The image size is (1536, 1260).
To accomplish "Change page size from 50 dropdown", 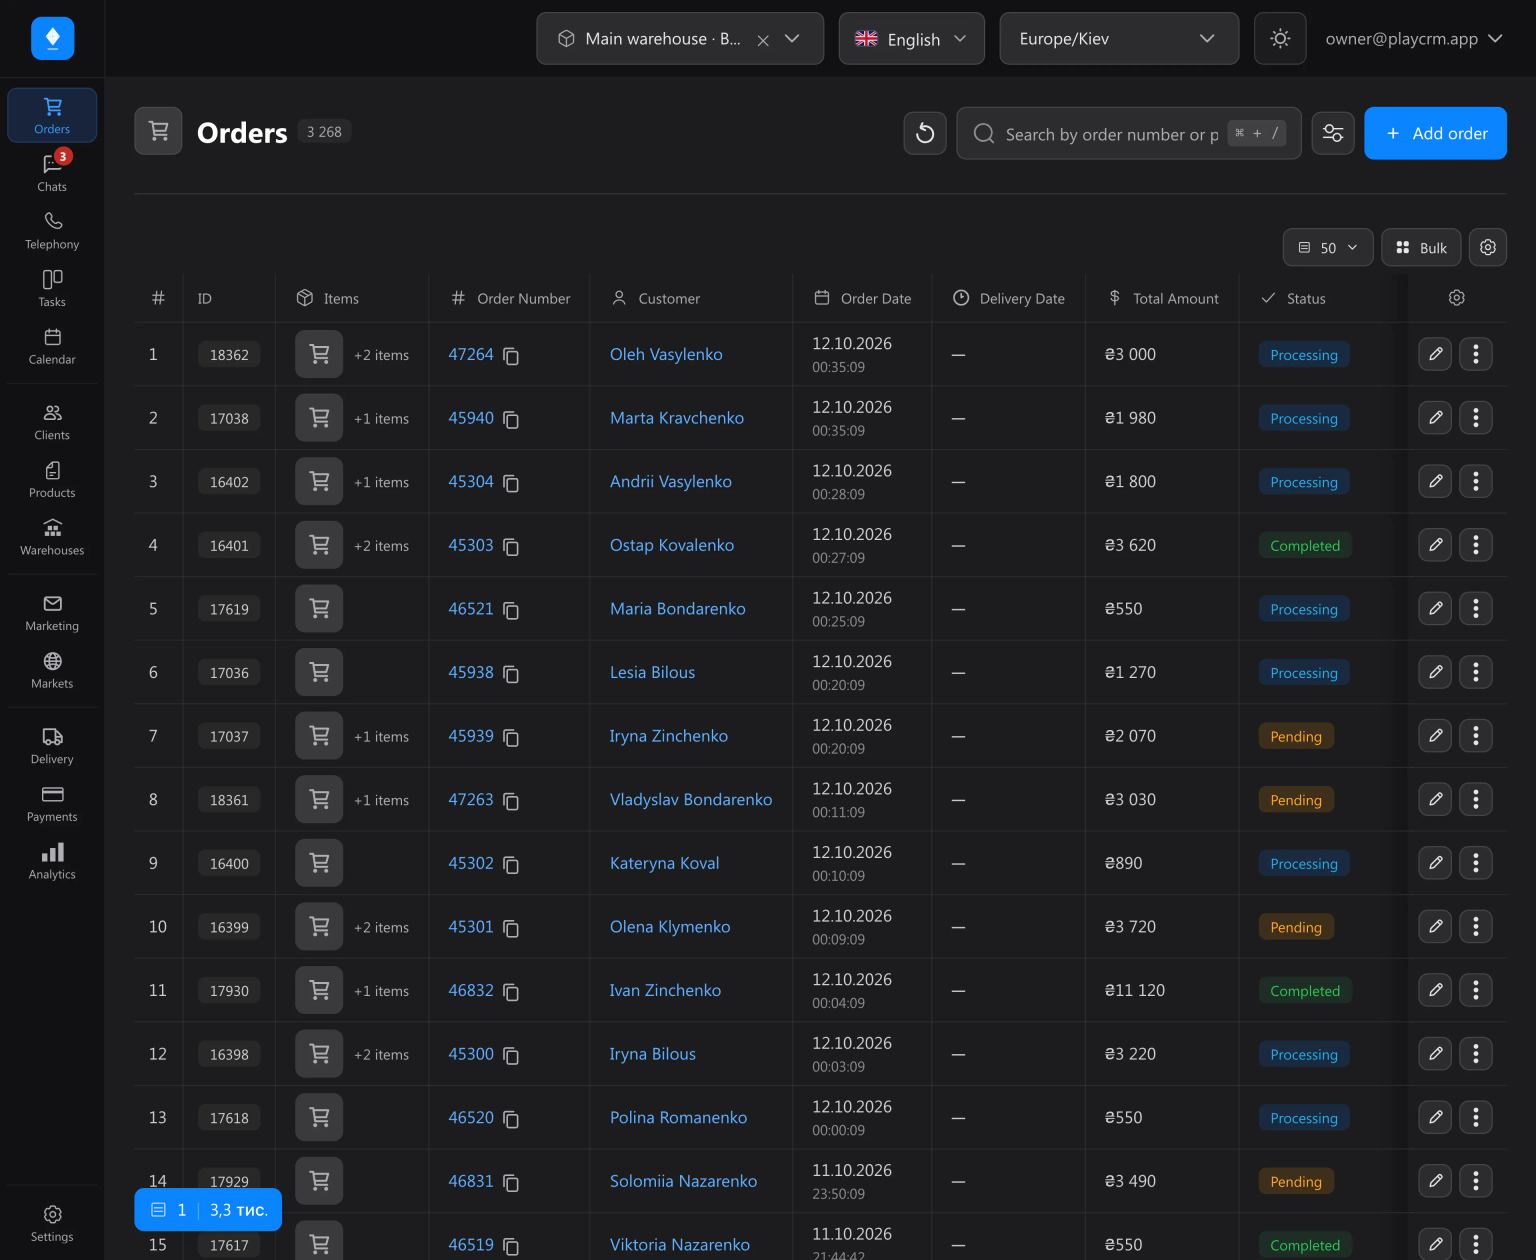I will coord(1328,248).
